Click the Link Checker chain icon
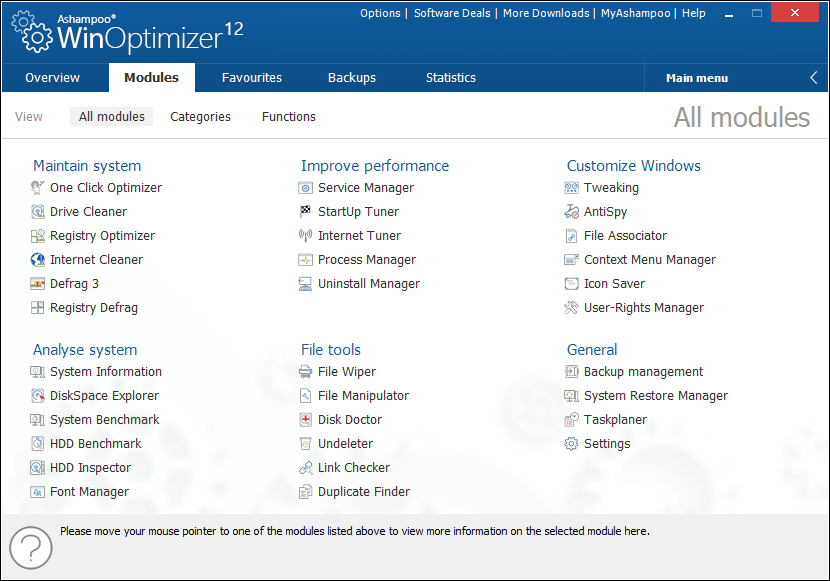The image size is (830, 581). point(305,468)
